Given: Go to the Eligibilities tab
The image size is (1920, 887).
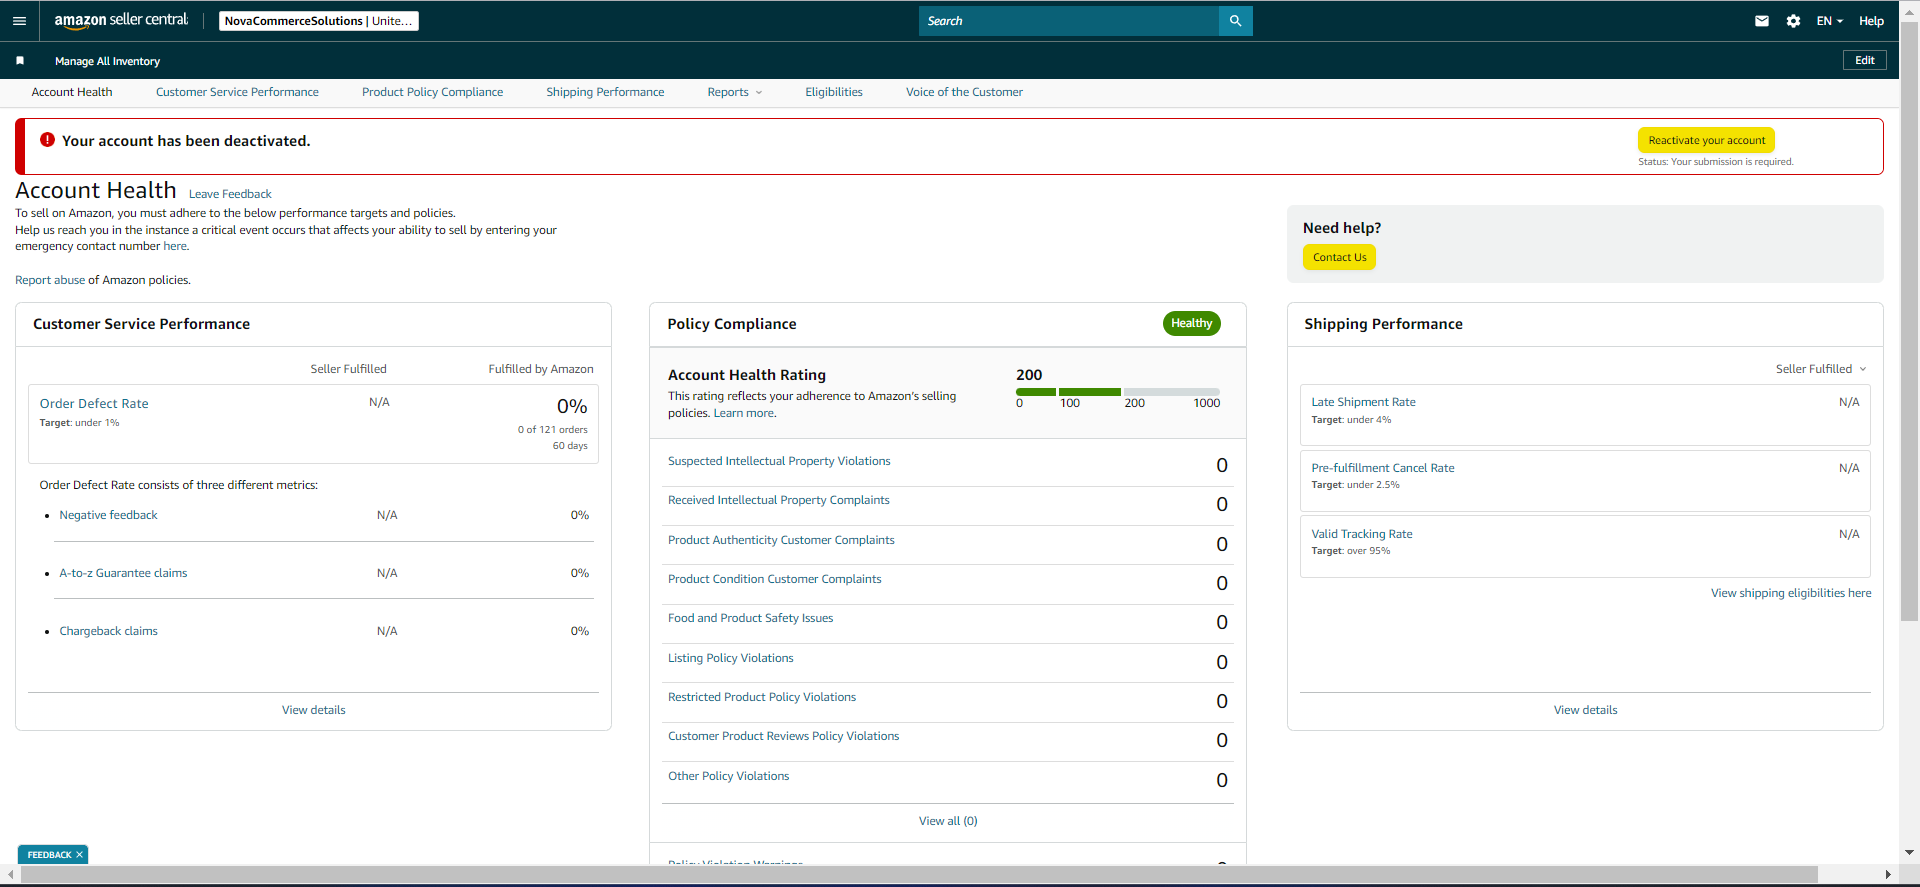Looking at the screenshot, I should 834,92.
